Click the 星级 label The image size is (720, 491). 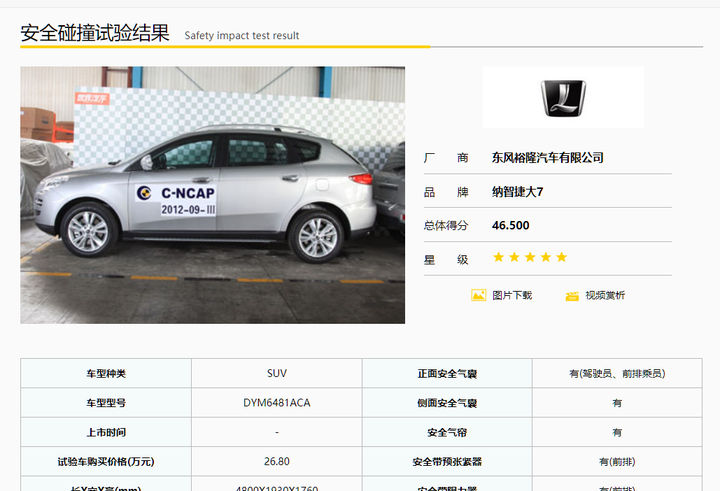pos(446,260)
